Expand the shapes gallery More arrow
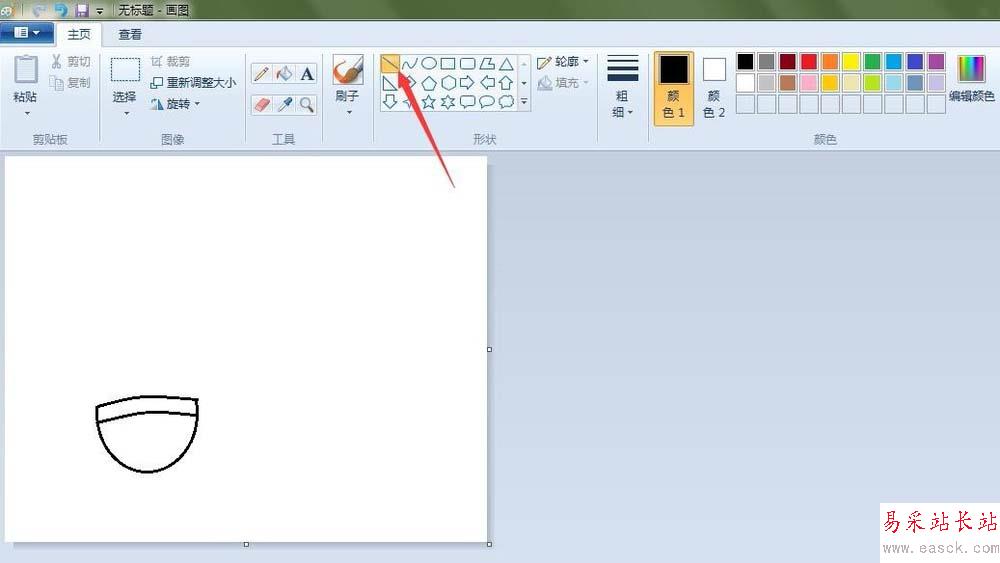This screenshot has width=1000, height=563. [524, 101]
